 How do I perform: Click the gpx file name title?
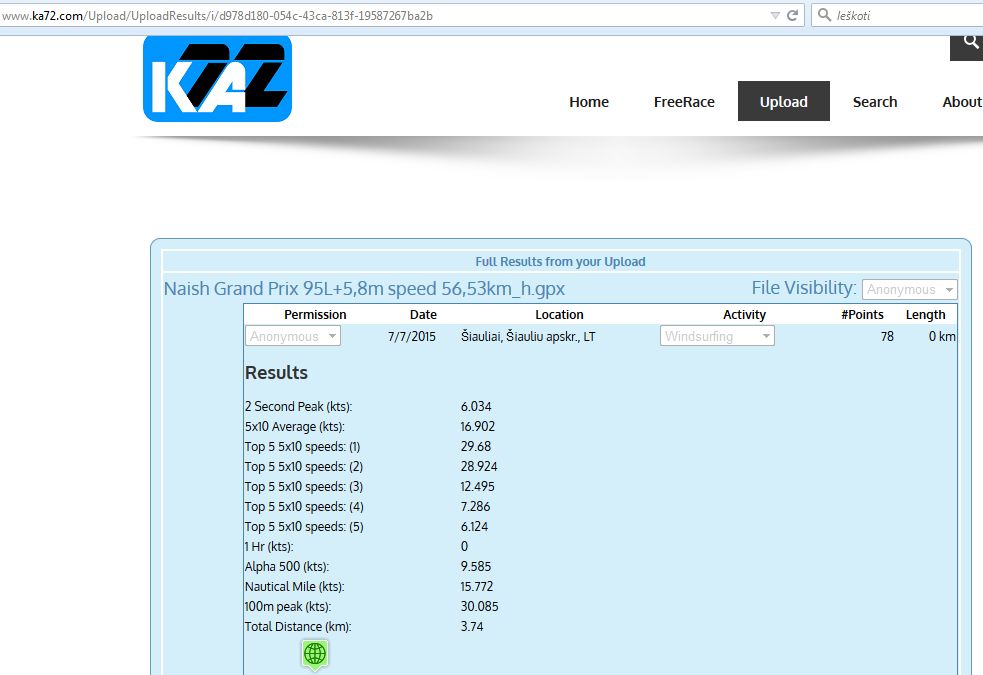[x=364, y=289]
